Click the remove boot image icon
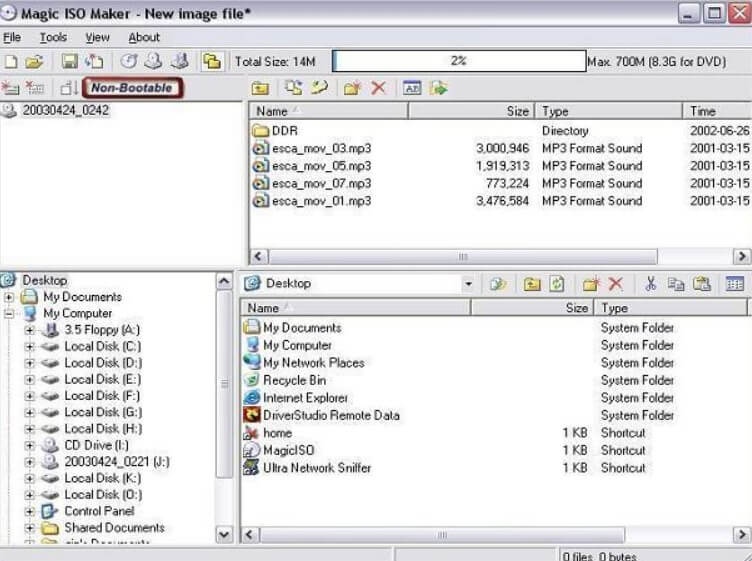752x561 pixels. [x=35, y=88]
